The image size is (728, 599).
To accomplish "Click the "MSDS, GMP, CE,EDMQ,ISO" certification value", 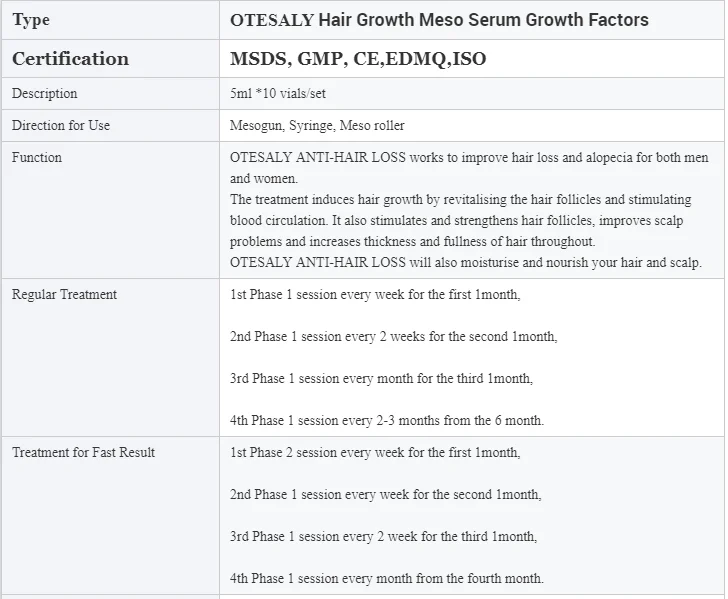I will click(x=358, y=59).
